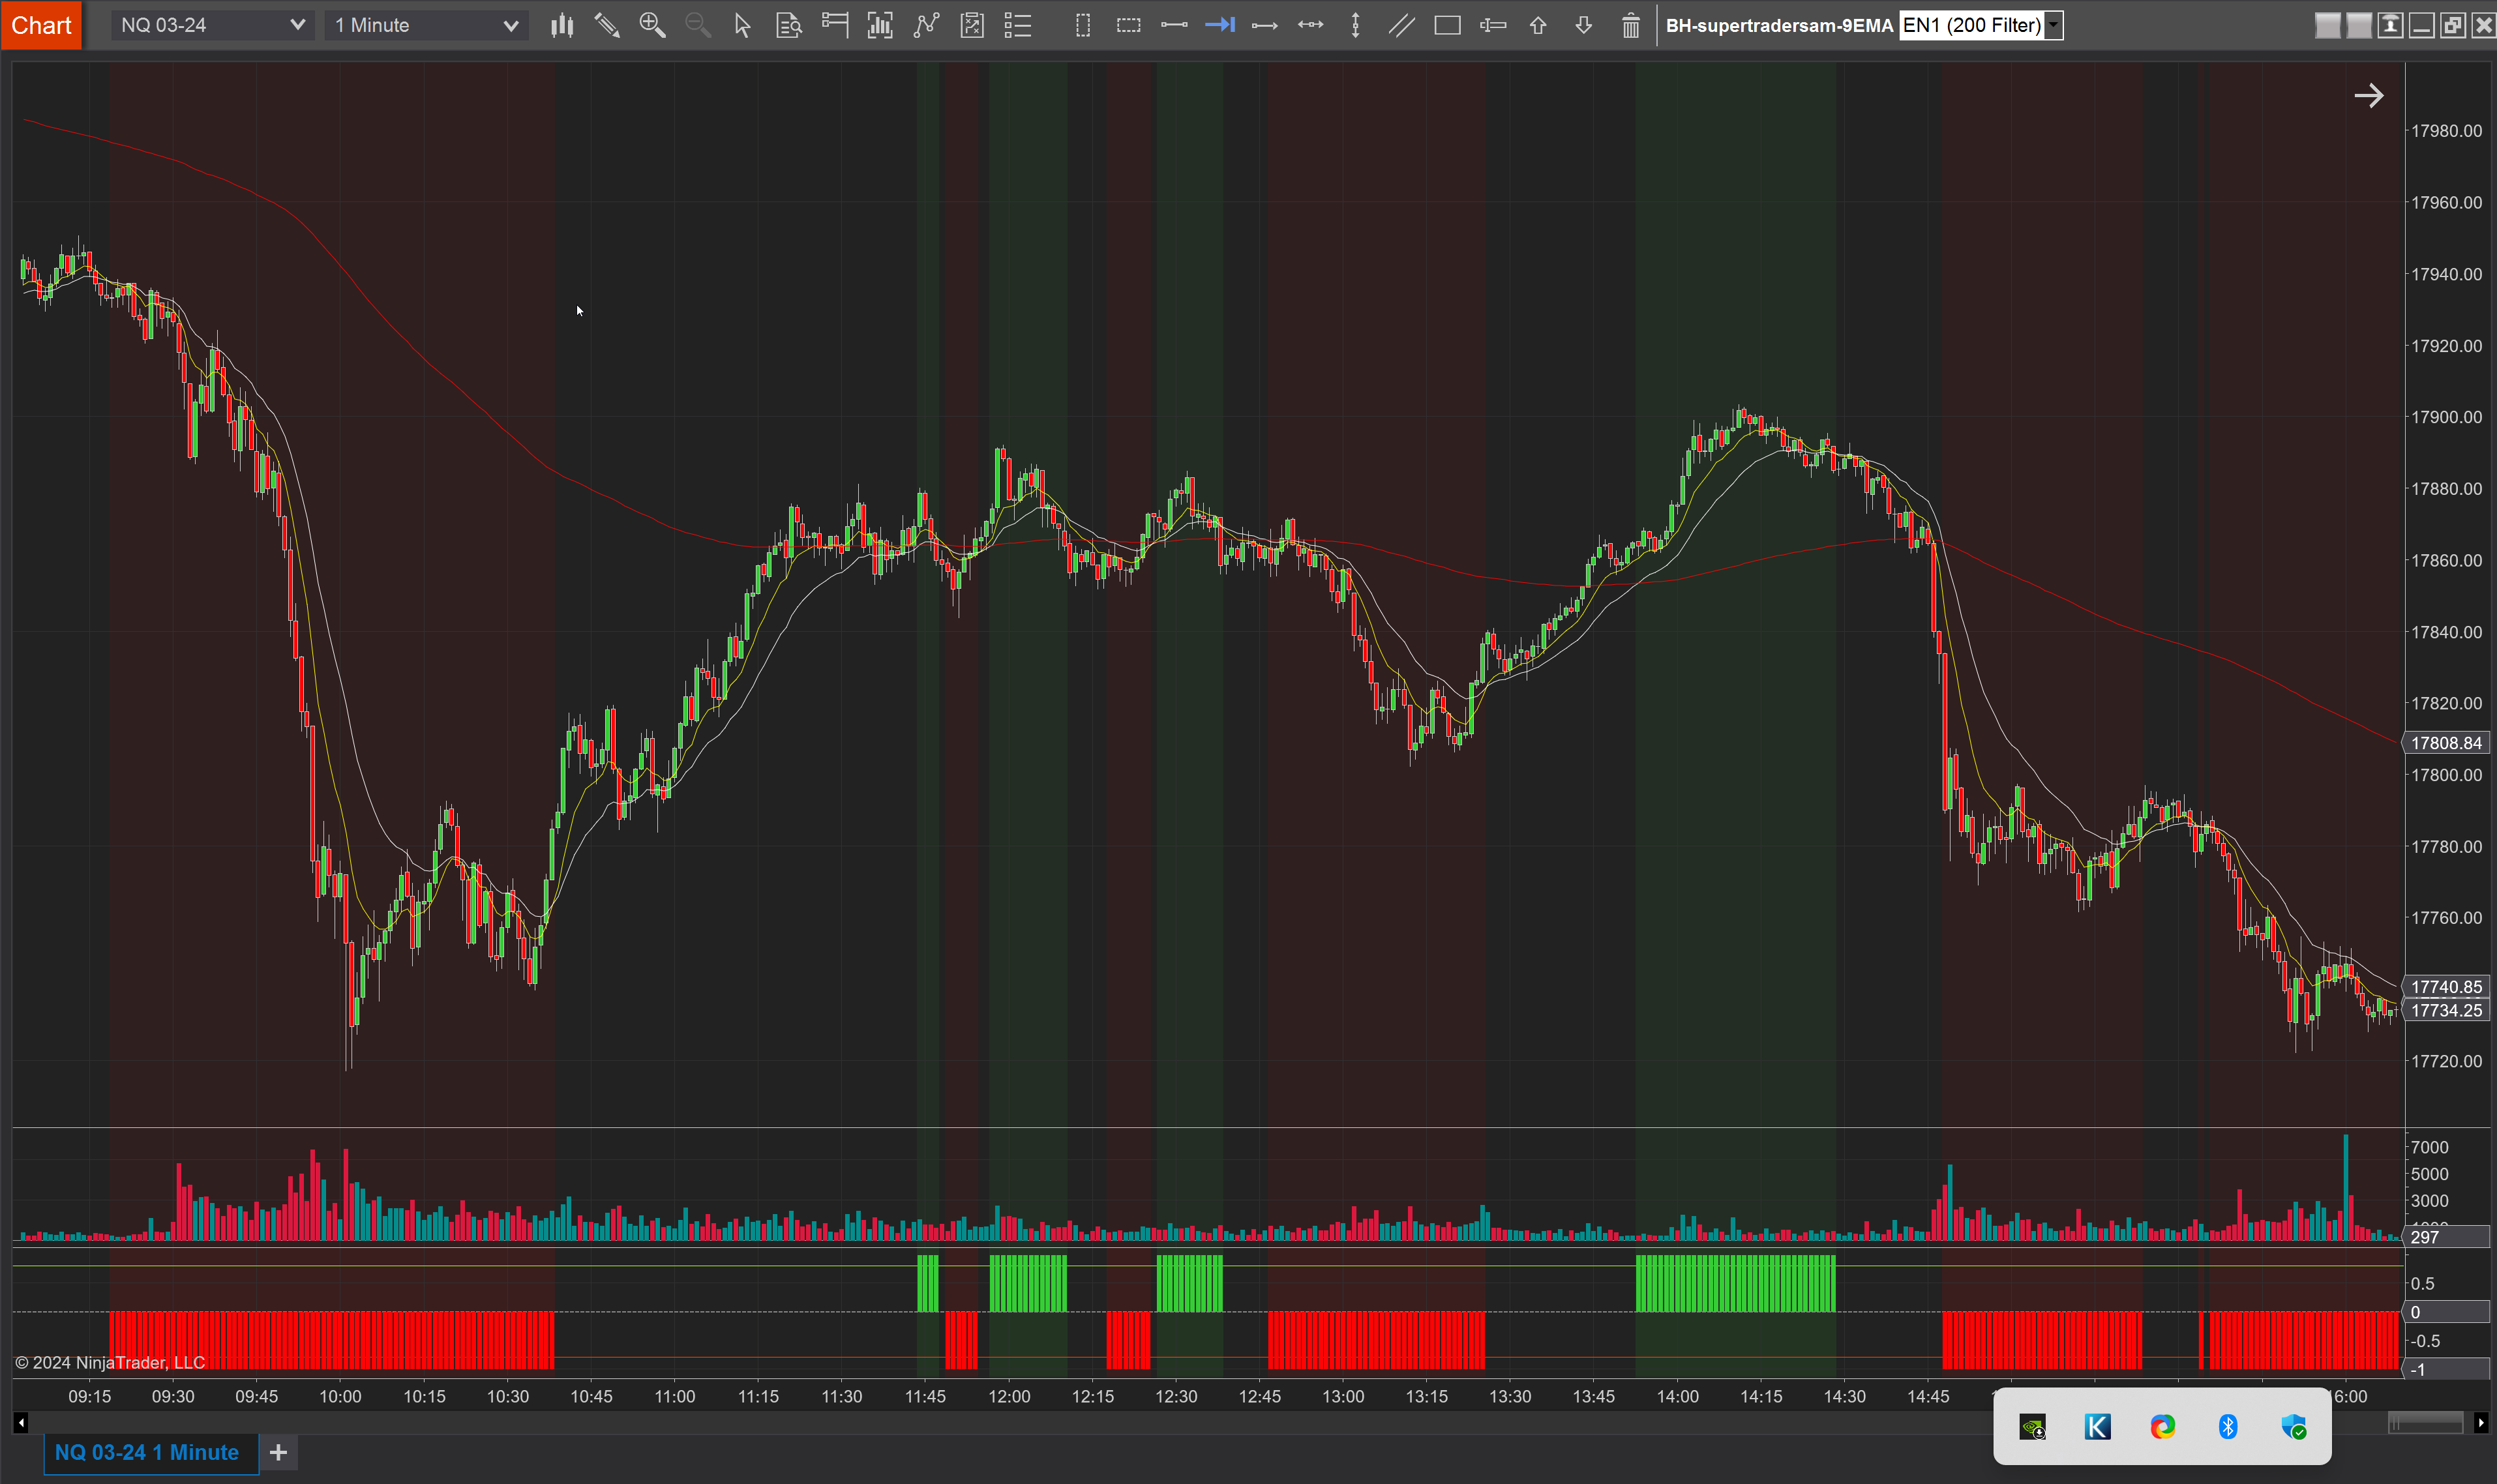Open the blue K tray icon
The image size is (2497, 1484).
pyautogui.click(x=2097, y=1427)
